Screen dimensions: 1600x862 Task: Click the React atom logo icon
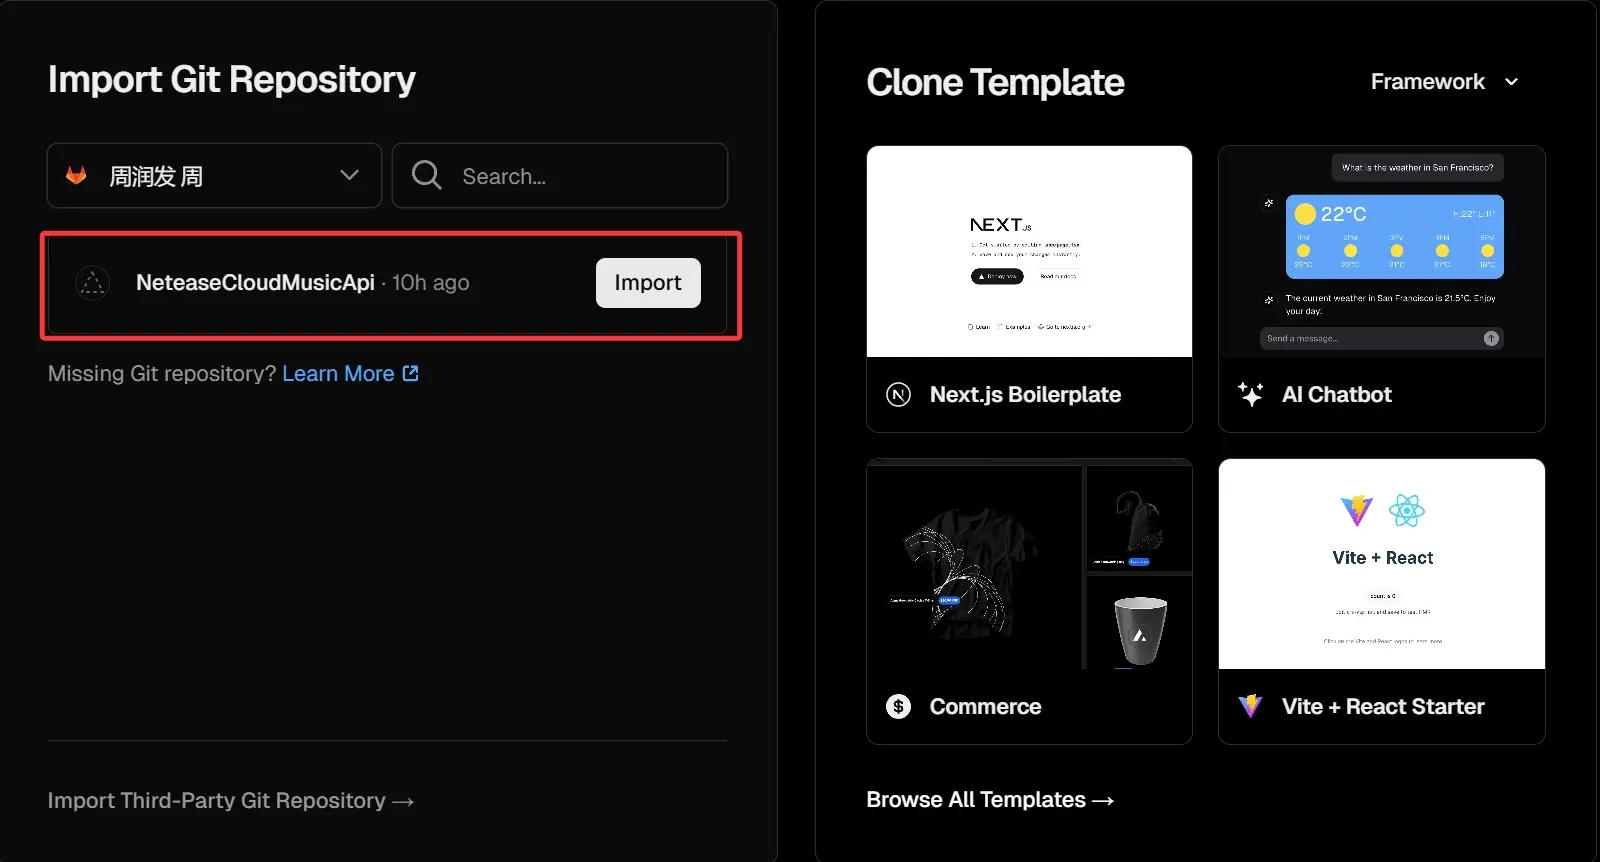pos(1409,511)
